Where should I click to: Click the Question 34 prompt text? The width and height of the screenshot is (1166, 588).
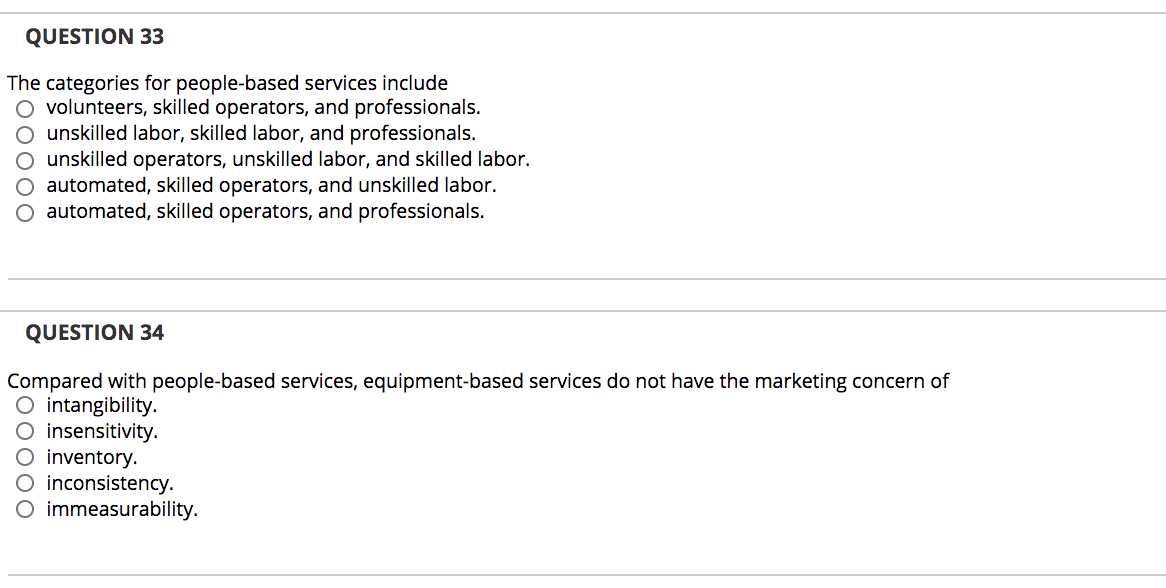[478, 381]
